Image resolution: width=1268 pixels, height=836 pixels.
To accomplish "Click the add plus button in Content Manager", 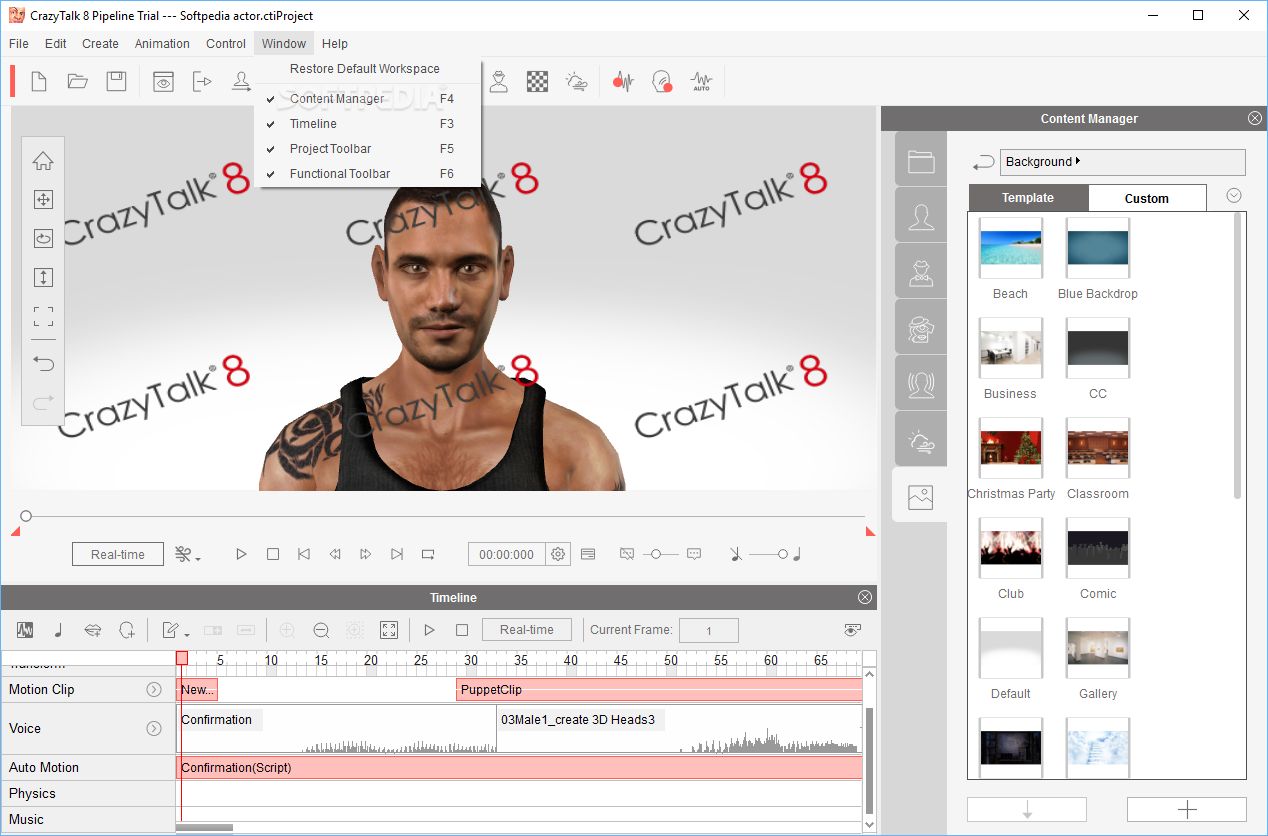I will (1187, 809).
